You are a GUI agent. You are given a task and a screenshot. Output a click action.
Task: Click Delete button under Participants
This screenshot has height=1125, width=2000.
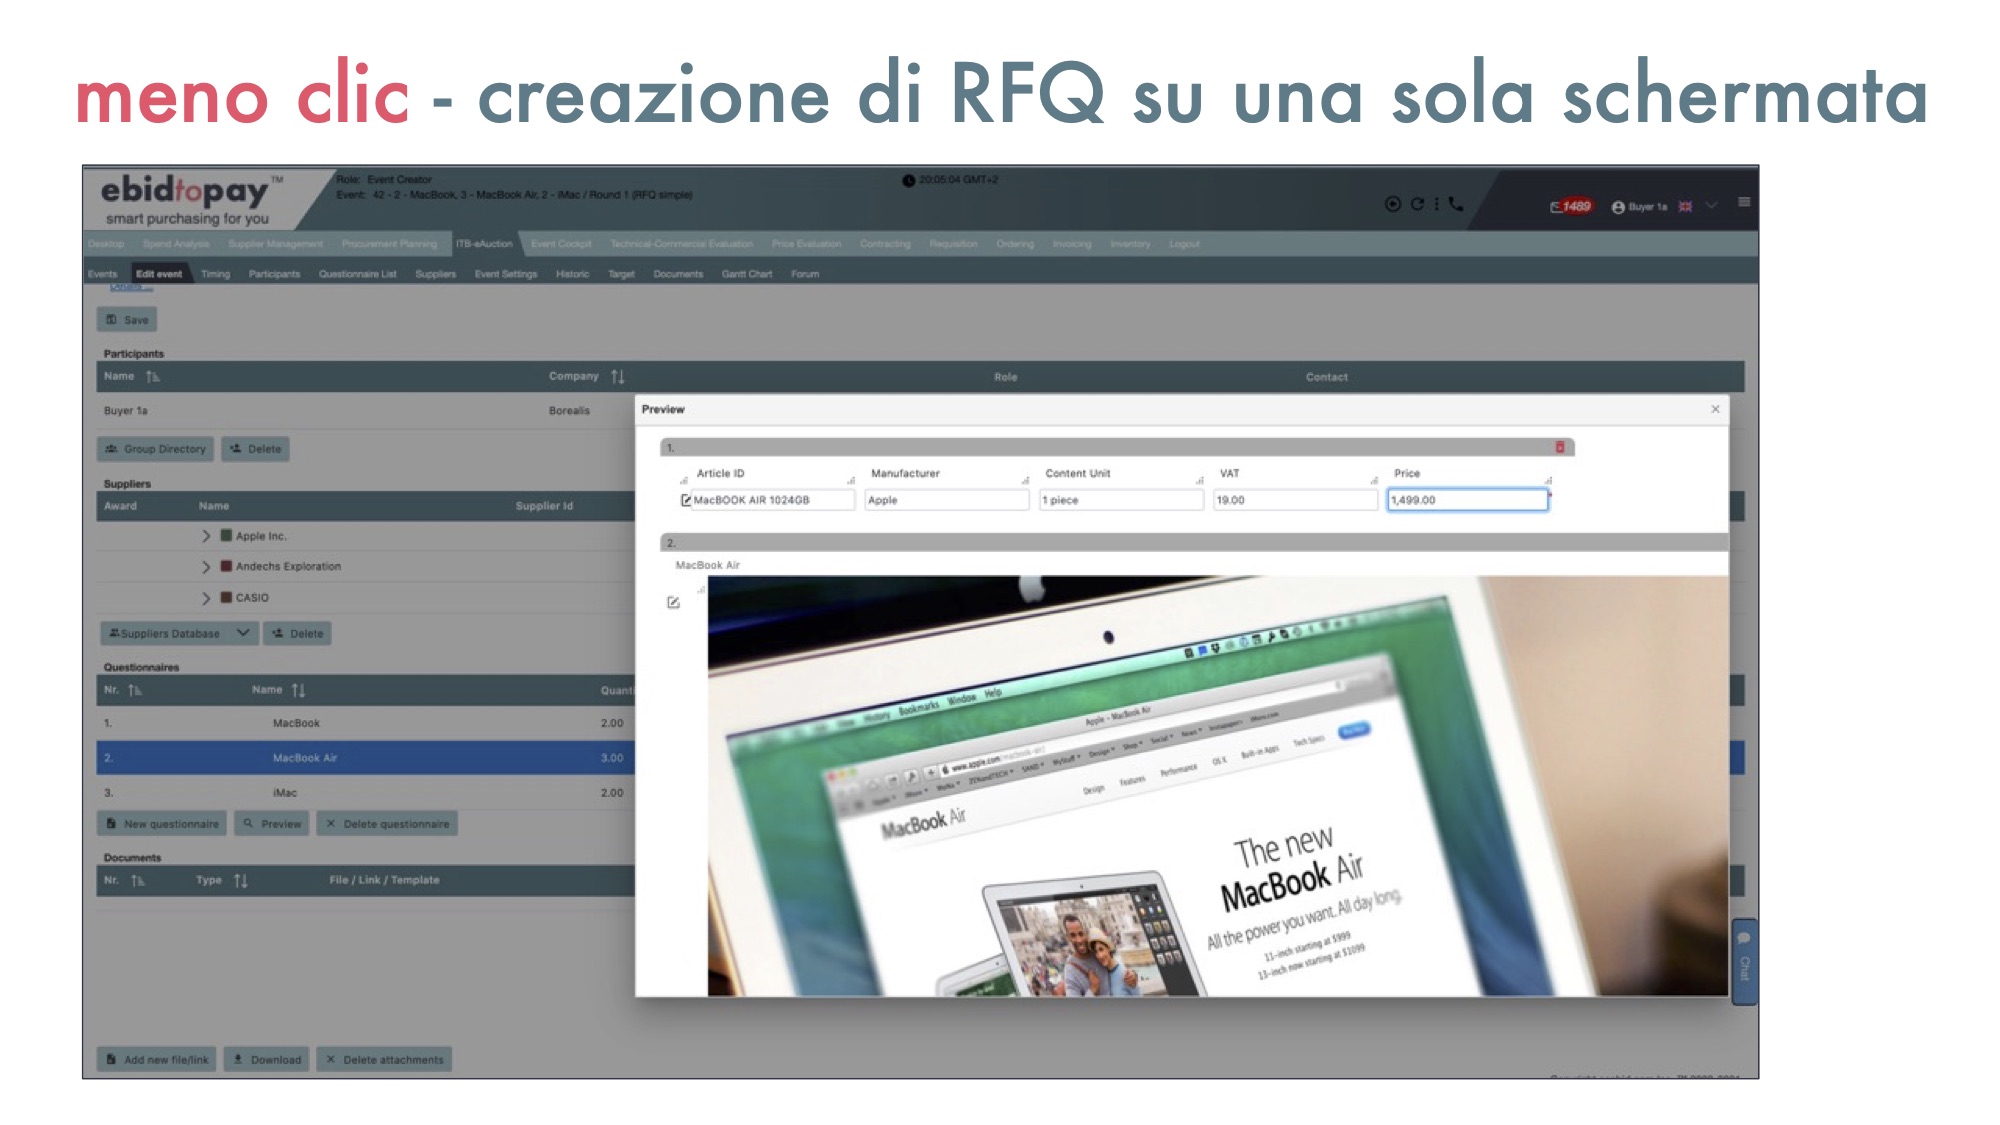pos(255,449)
